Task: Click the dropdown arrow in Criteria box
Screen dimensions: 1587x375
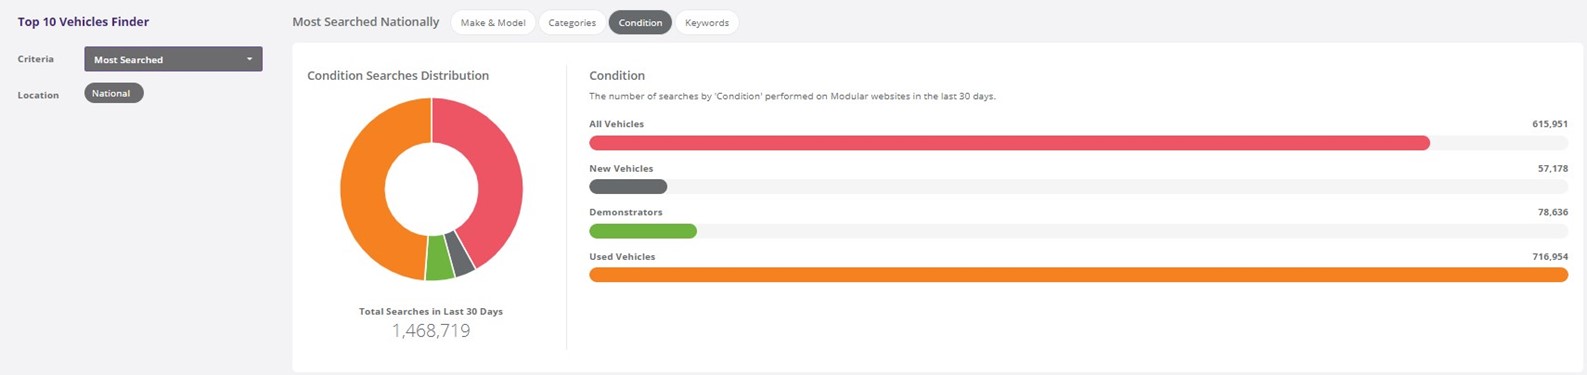Action: tap(249, 59)
